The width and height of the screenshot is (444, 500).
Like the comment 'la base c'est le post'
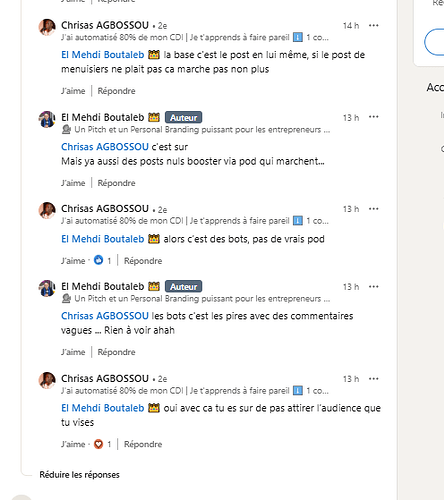[73, 91]
